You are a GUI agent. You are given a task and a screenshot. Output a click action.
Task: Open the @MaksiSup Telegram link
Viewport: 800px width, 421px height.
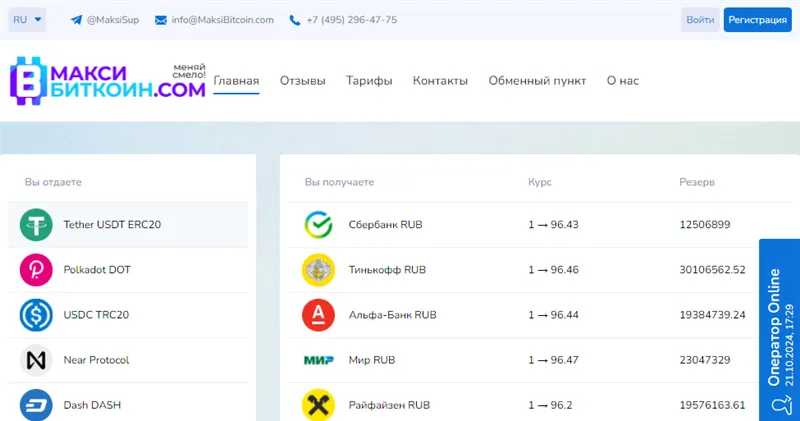click(x=113, y=20)
